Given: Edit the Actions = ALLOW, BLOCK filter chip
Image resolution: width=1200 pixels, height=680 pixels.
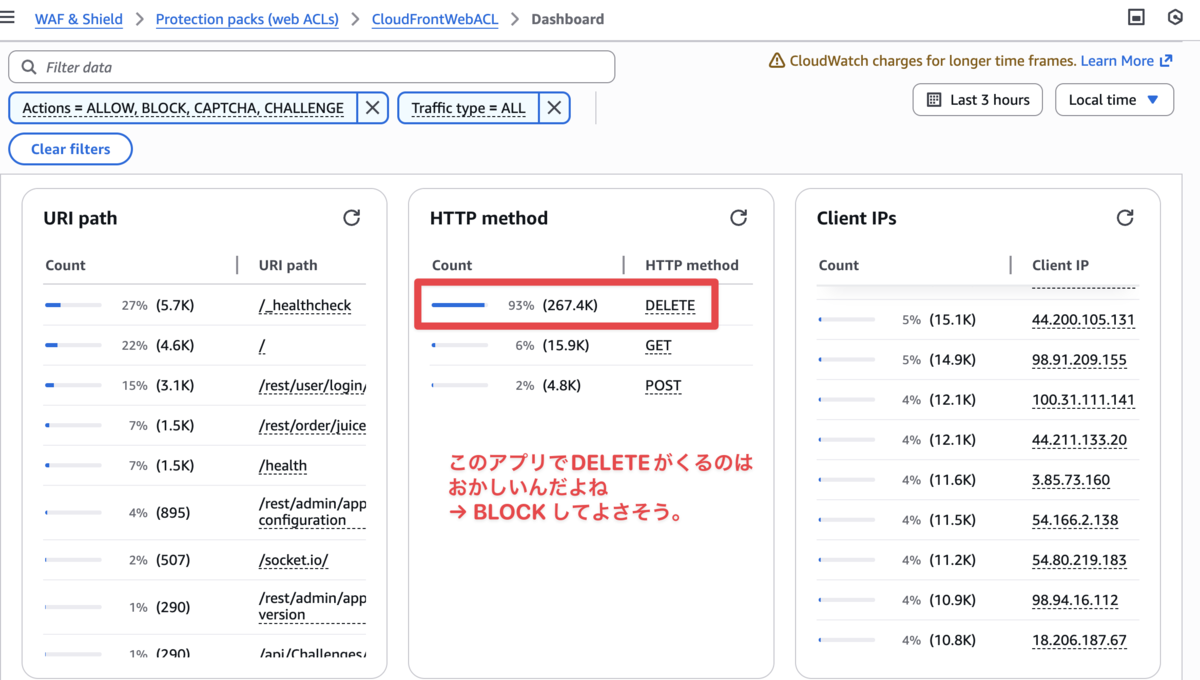Looking at the screenshot, I should tap(183, 108).
